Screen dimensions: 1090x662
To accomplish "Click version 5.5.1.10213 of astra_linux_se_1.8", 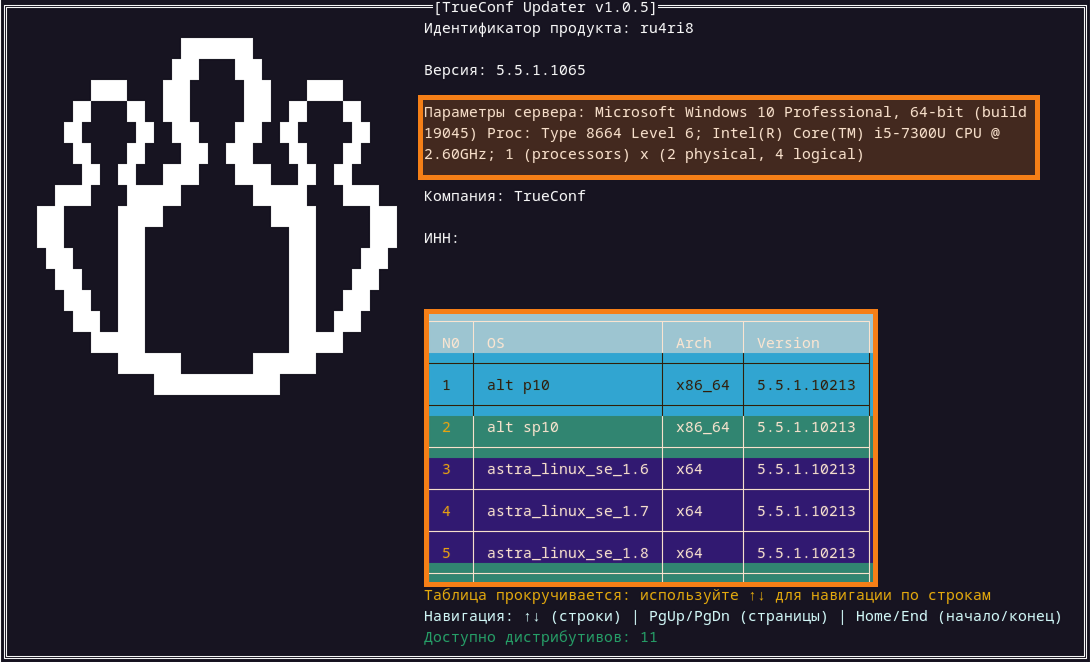I will [806, 553].
